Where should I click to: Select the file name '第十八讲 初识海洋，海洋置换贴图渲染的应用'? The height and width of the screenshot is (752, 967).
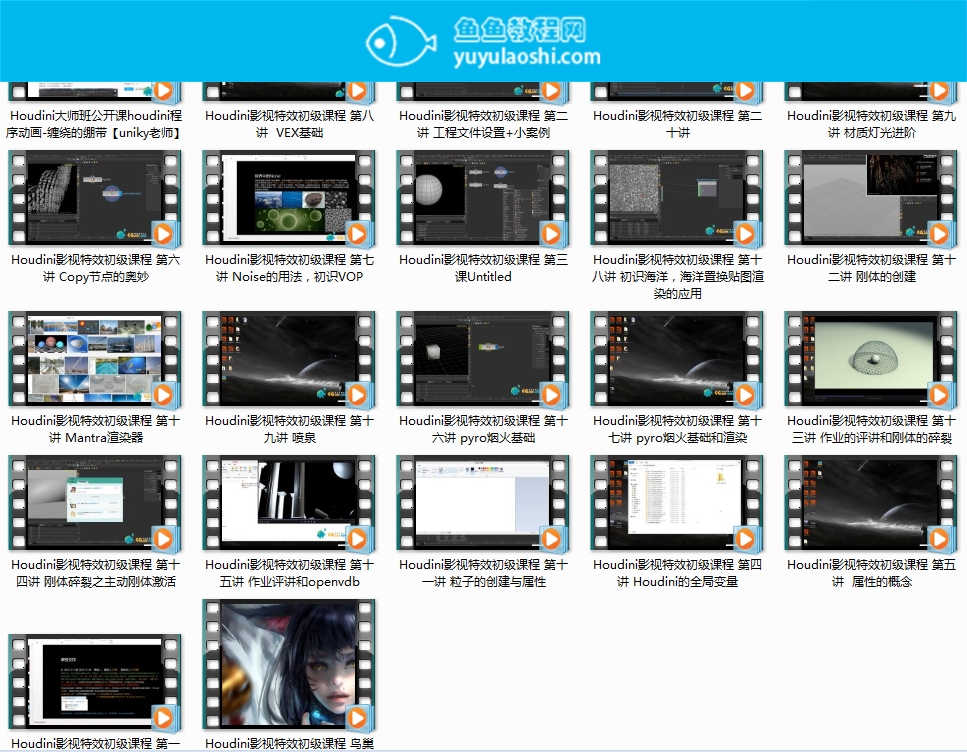point(677,276)
